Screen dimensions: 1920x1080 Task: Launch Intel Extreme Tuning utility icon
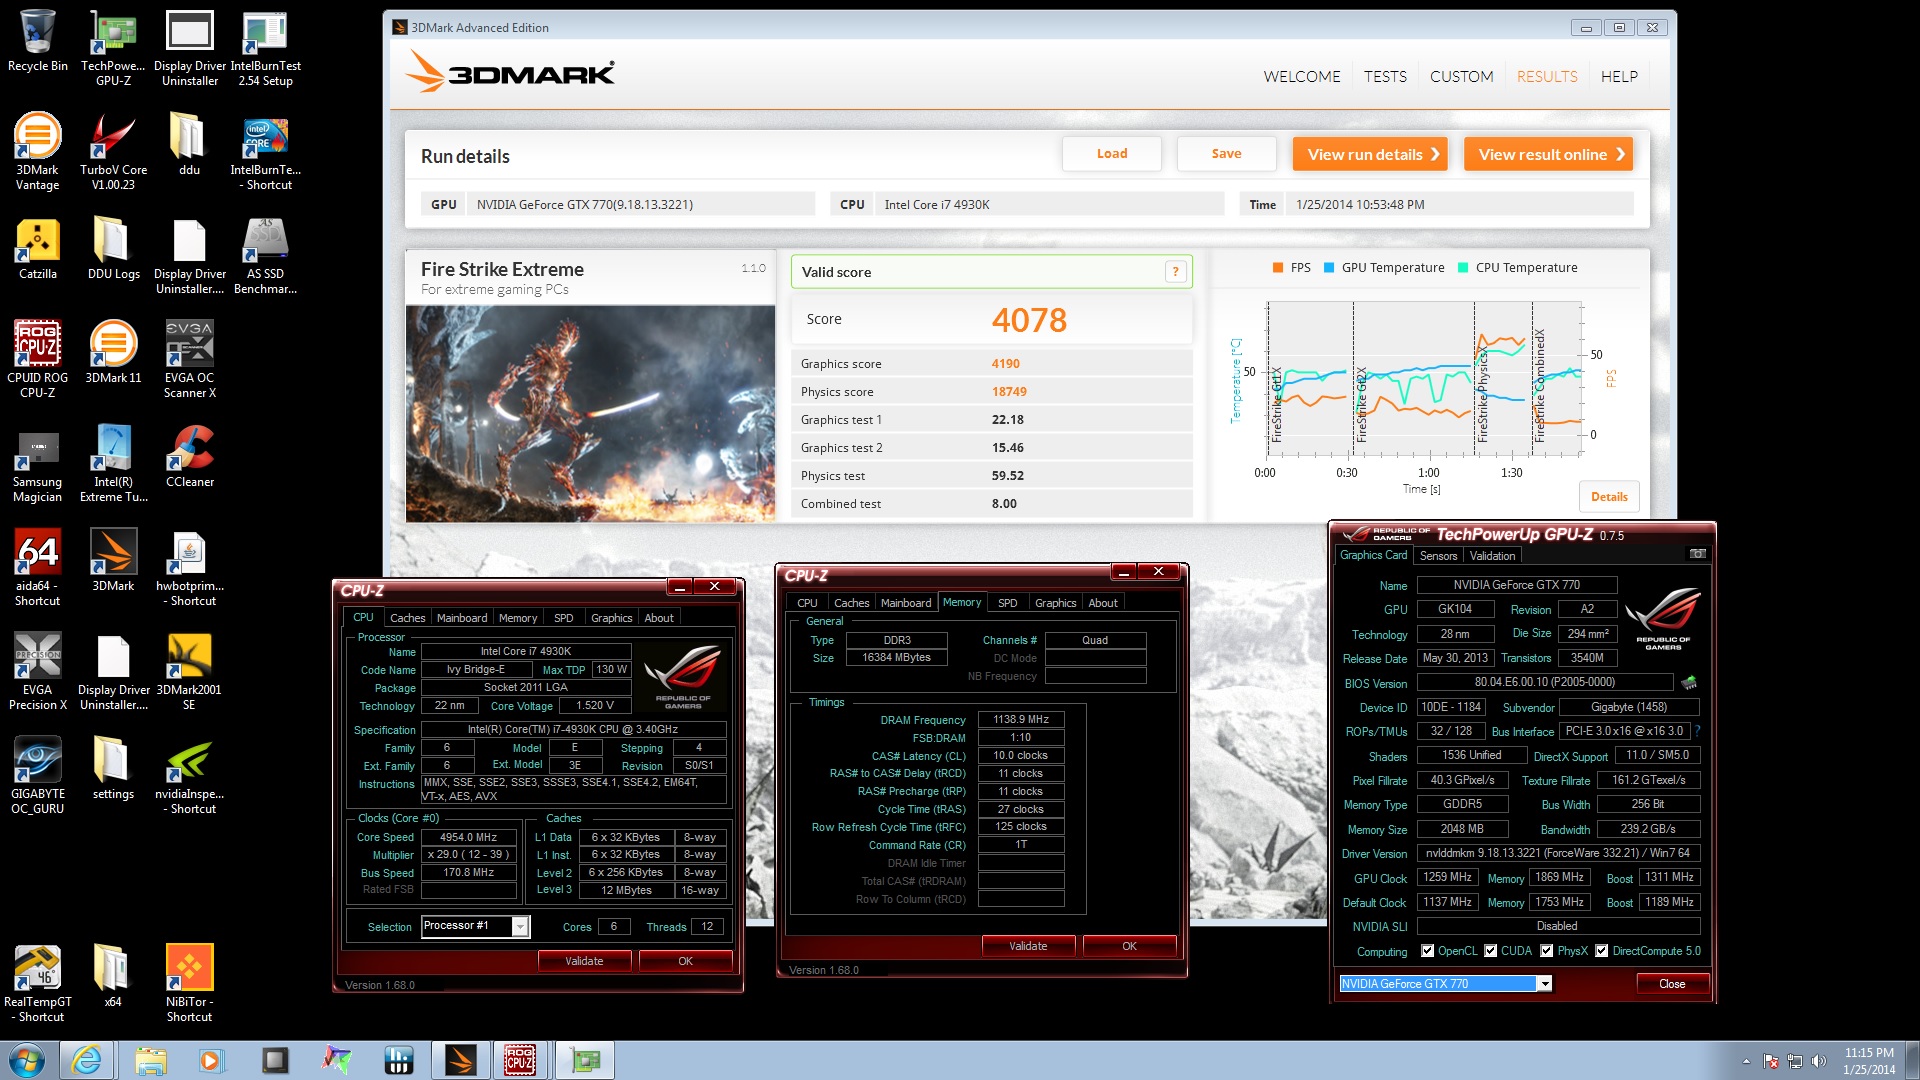113,463
